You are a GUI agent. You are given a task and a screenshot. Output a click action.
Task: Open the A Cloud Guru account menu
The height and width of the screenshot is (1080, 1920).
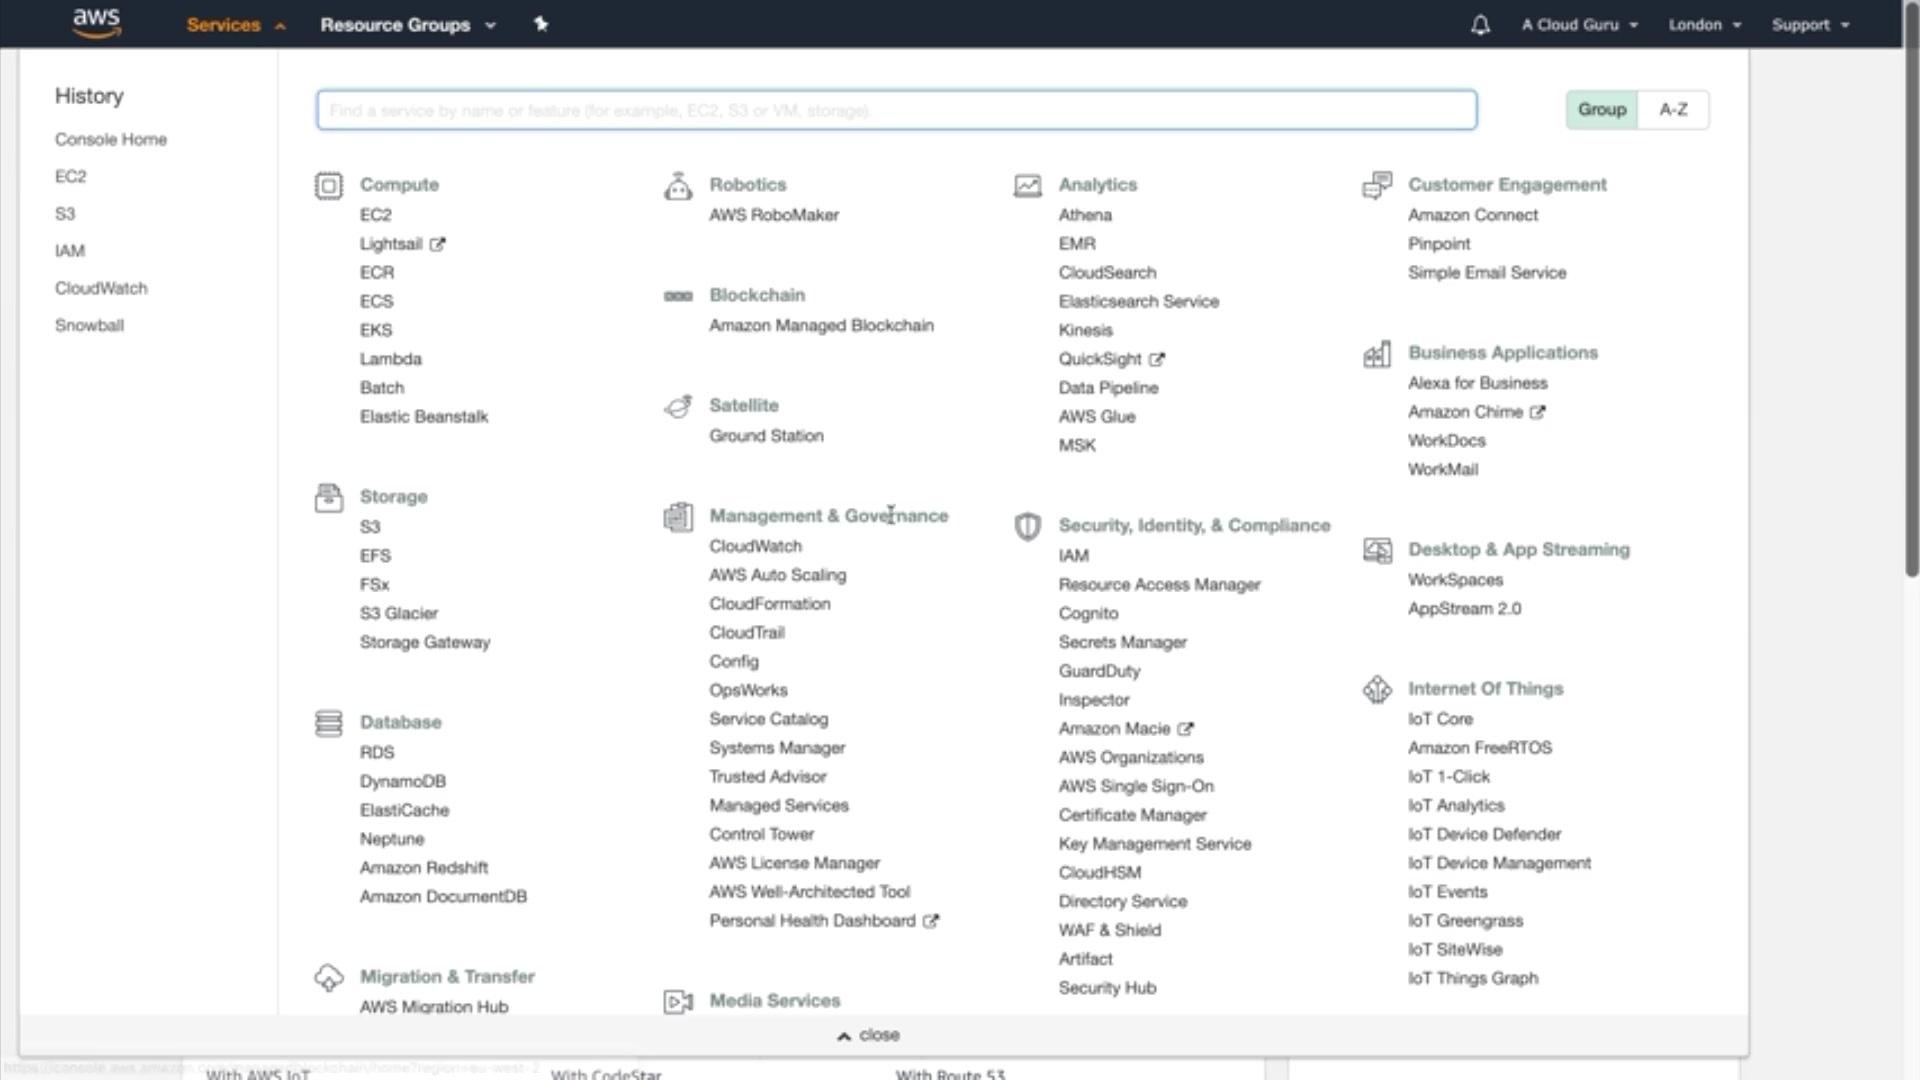[x=1579, y=25]
